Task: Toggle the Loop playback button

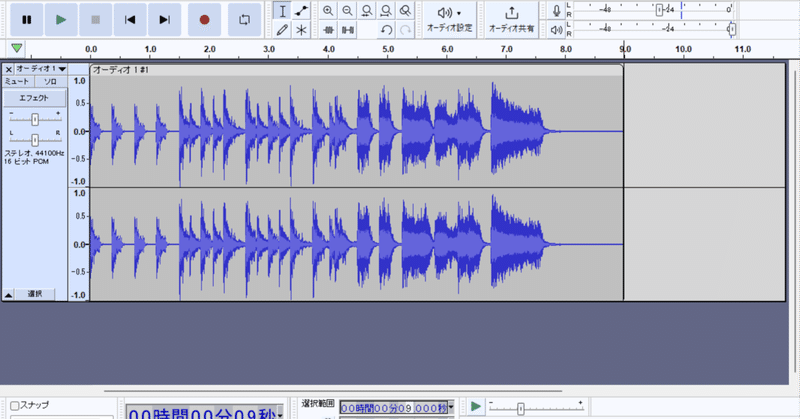Action: [244, 19]
